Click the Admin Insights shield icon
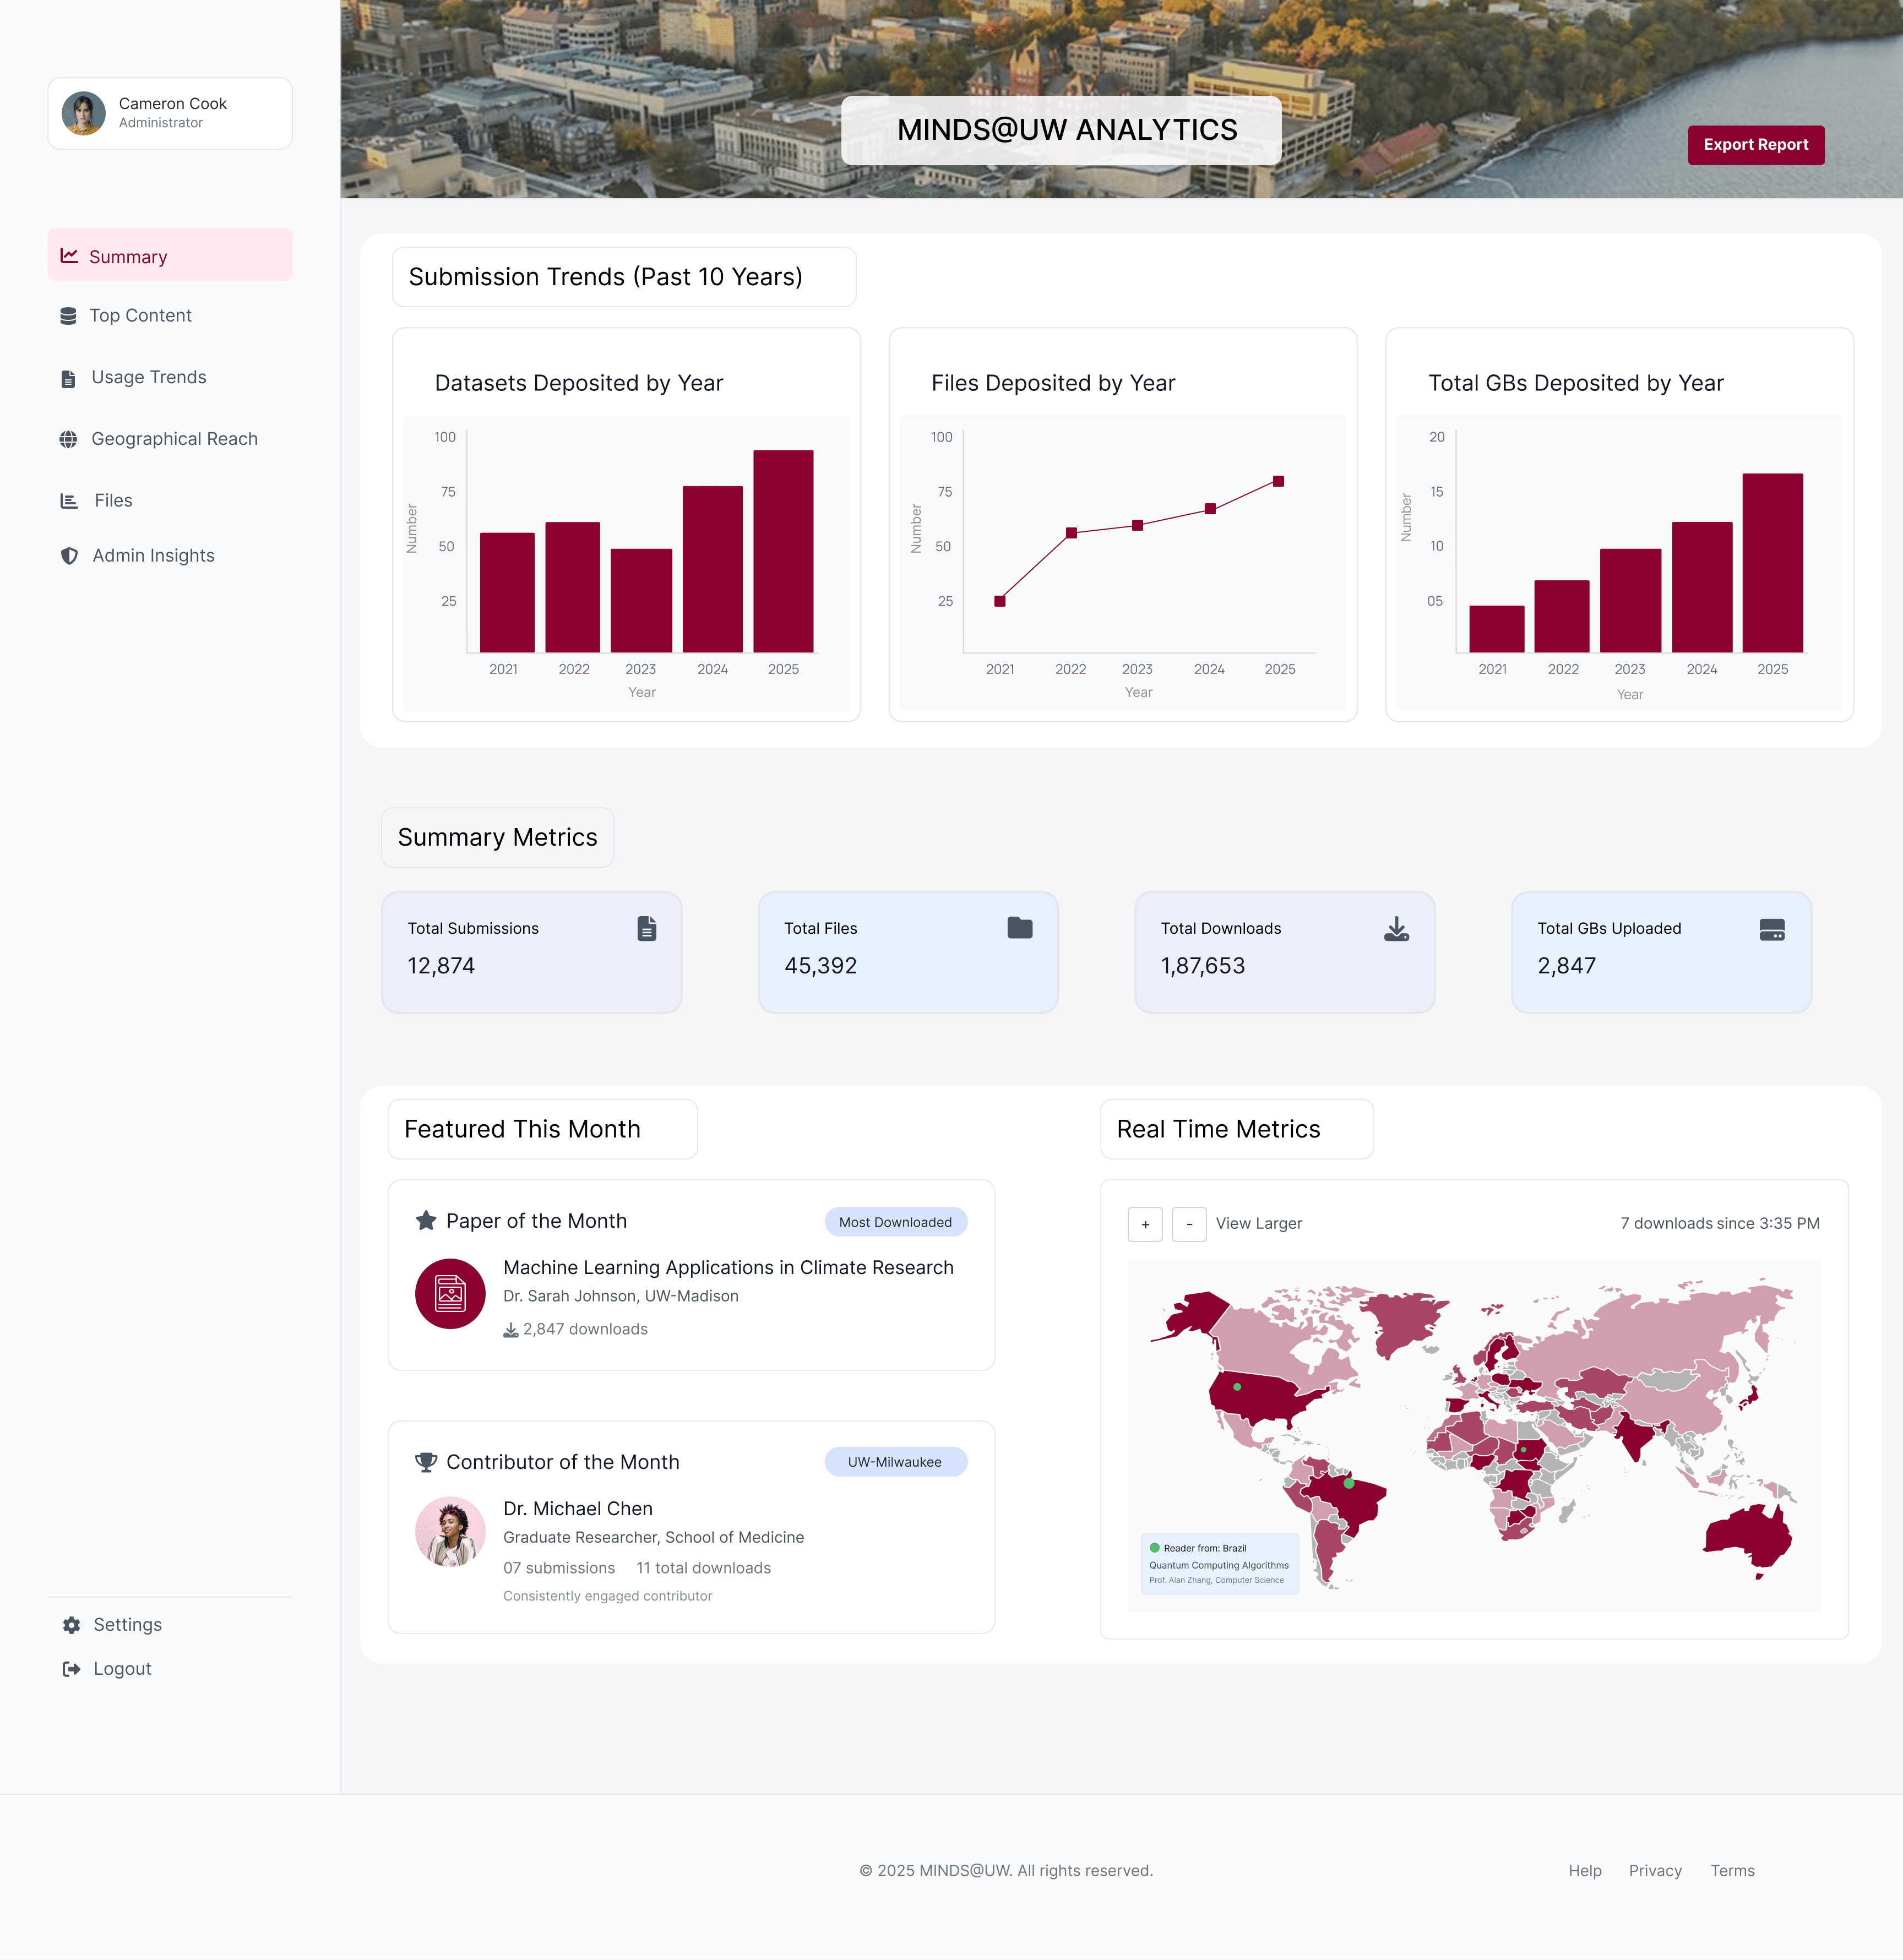1903x1960 pixels. tap(69, 556)
